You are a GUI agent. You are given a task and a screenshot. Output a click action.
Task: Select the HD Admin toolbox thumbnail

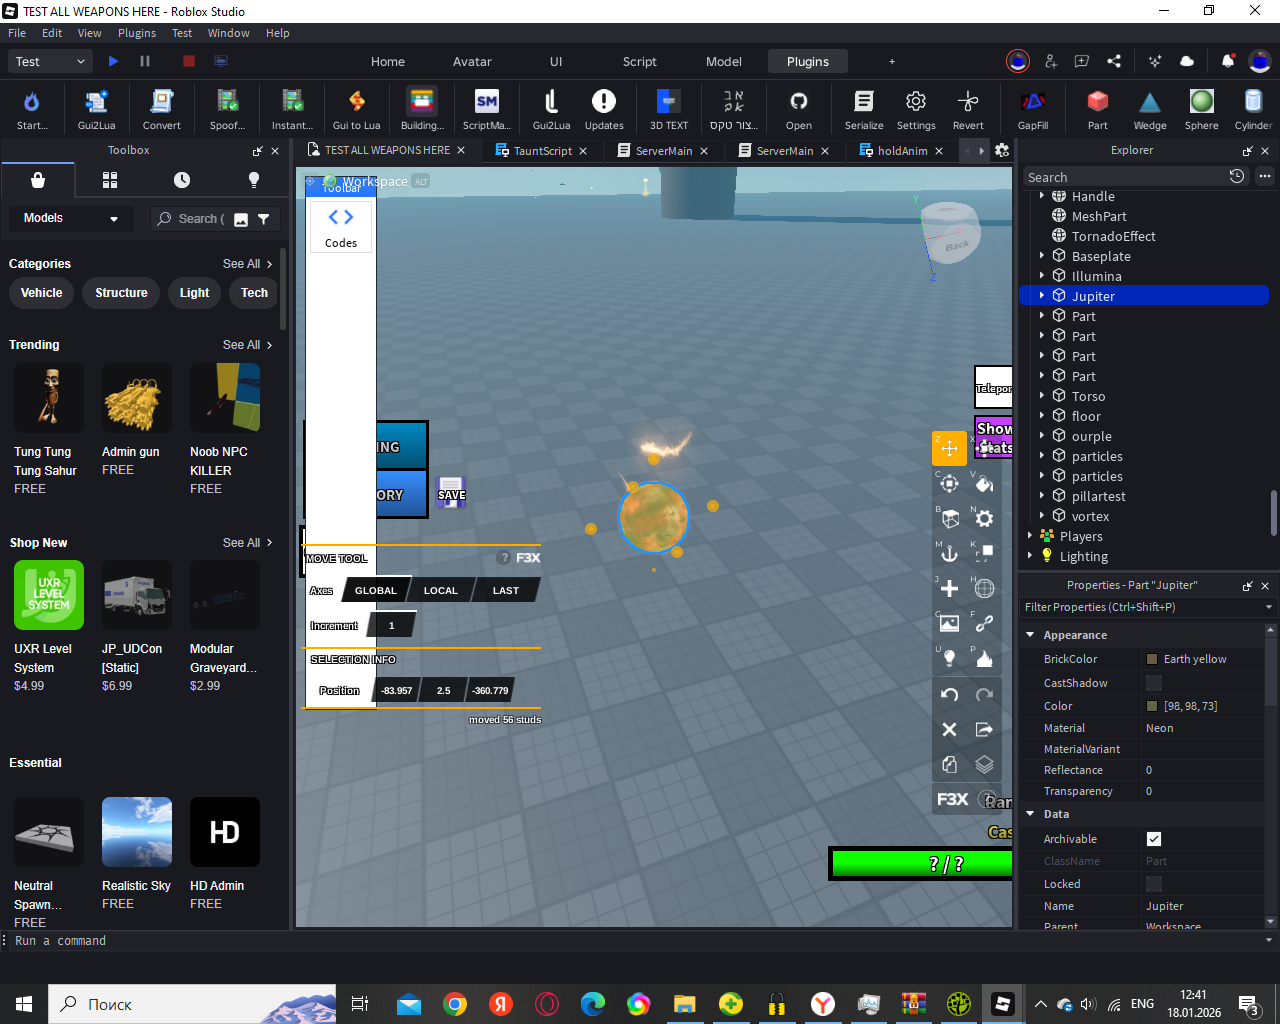pos(225,832)
